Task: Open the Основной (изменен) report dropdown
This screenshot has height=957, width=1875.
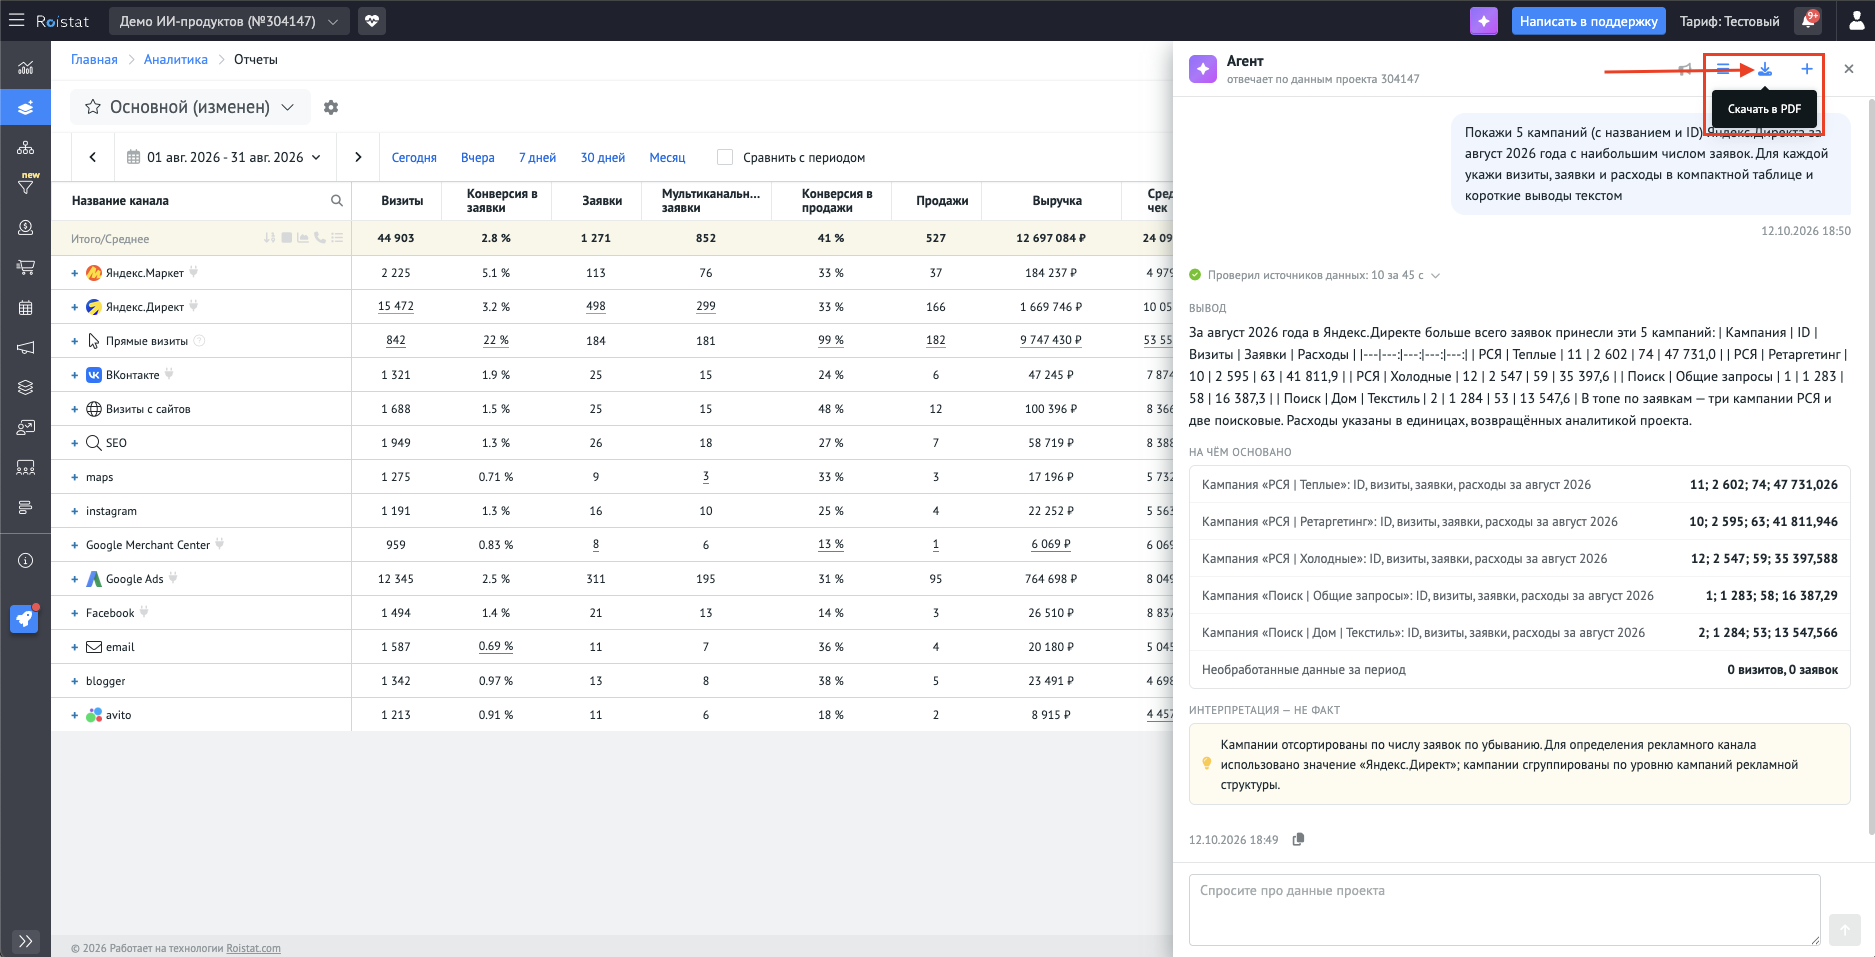Action: point(190,107)
